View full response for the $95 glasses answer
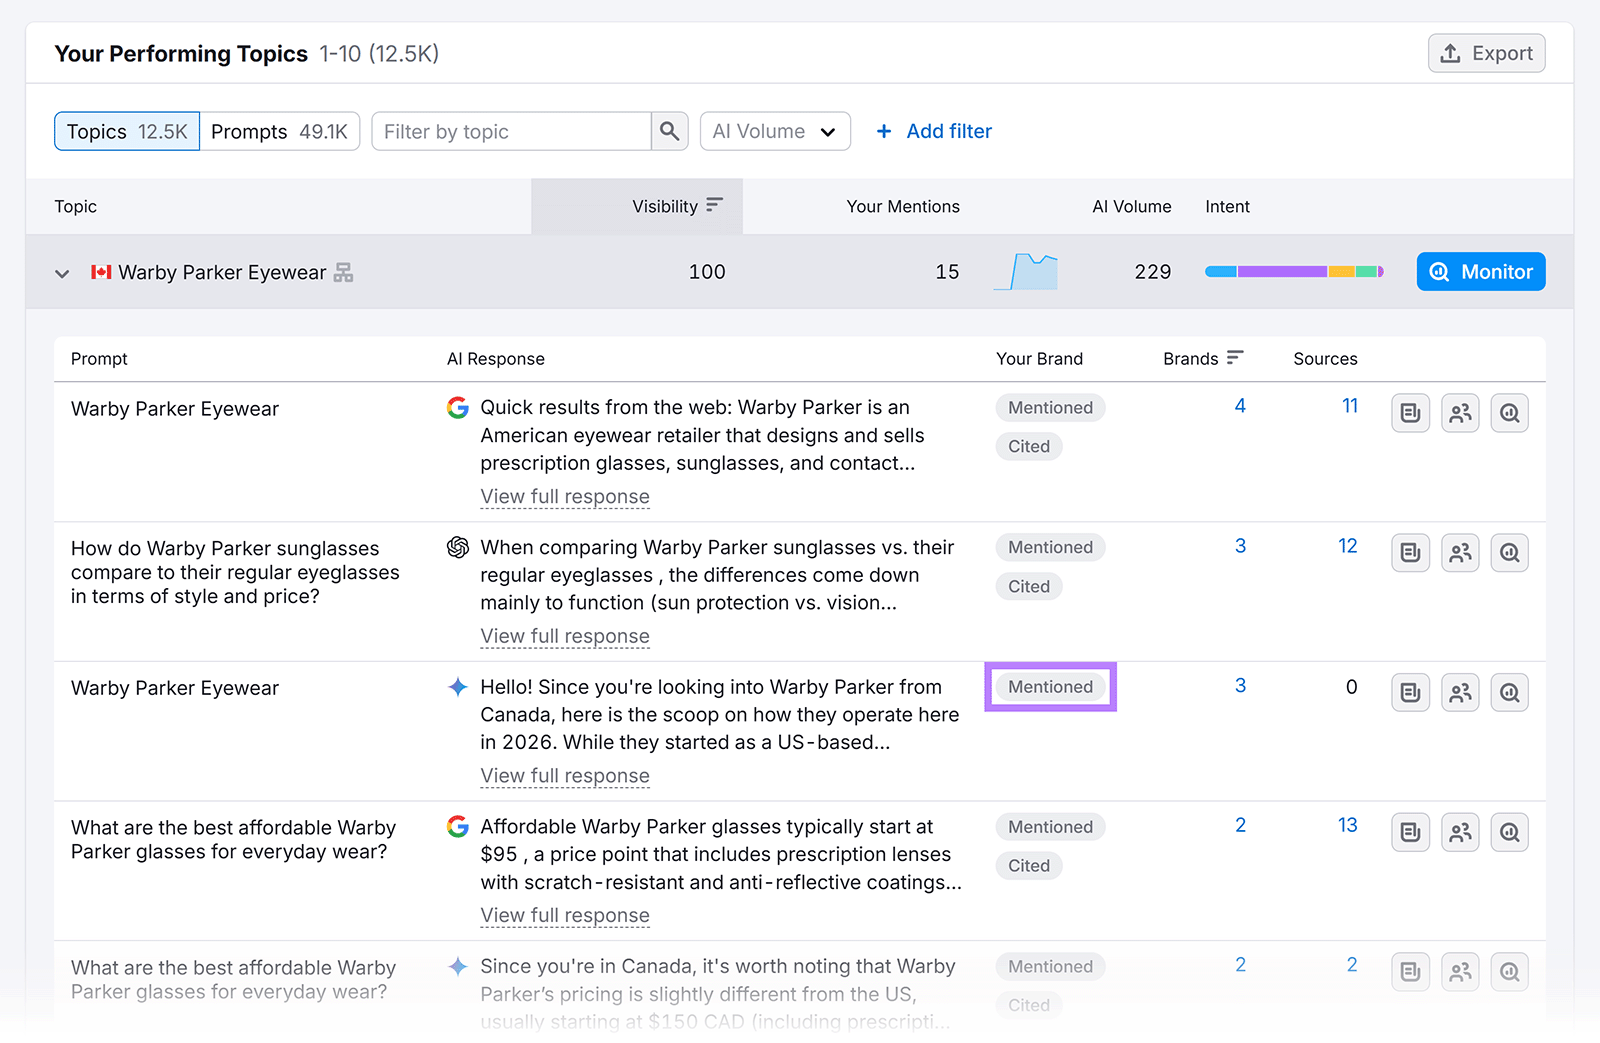Screen dimensions: 1600x1043 click(x=565, y=915)
